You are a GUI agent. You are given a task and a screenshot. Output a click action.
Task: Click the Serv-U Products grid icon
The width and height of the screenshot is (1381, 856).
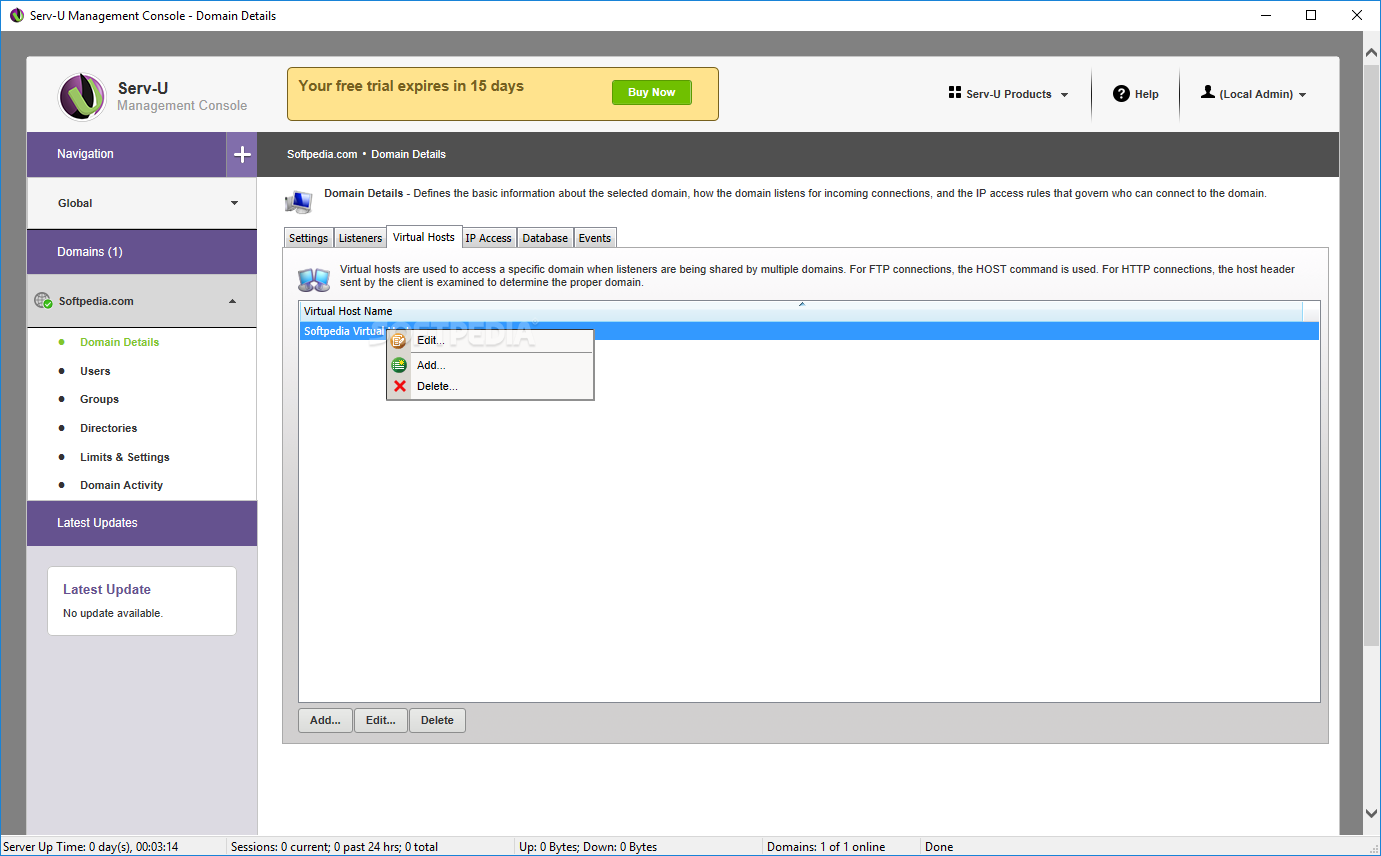pyautogui.click(x=955, y=92)
